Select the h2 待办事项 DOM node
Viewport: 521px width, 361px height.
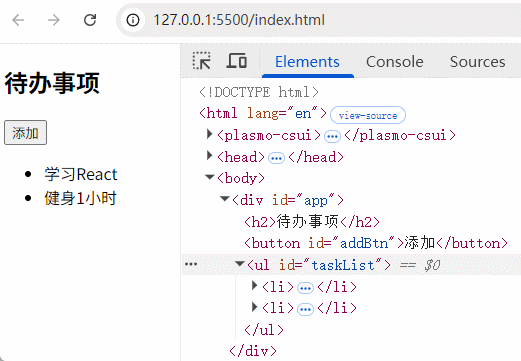click(312, 222)
